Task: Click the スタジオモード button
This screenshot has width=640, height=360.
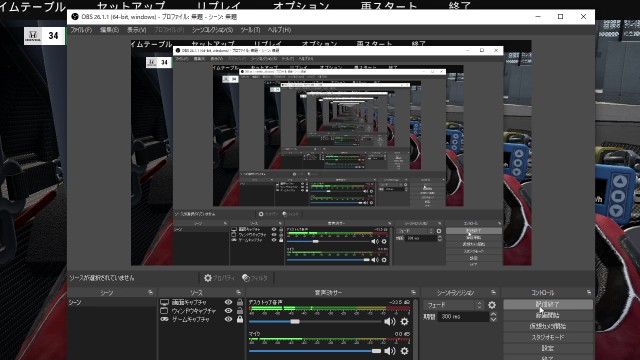Action: [548, 338]
